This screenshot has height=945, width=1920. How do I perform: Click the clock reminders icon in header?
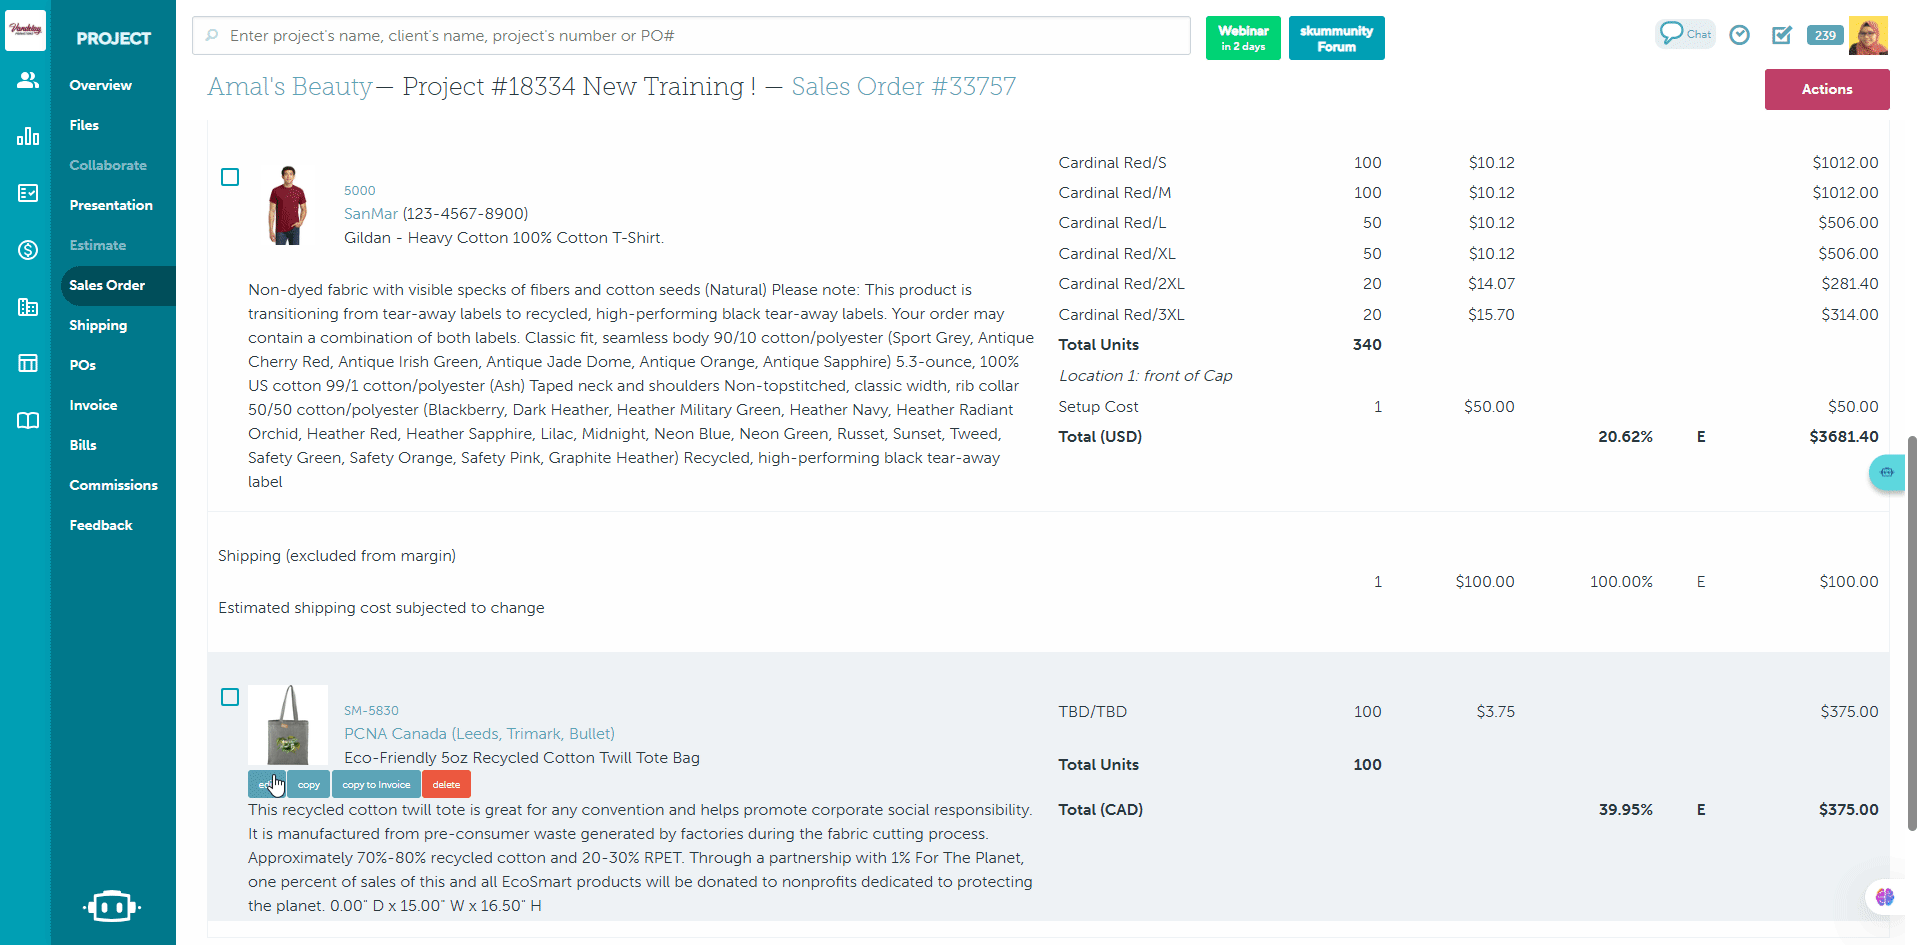pyautogui.click(x=1740, y=35)
